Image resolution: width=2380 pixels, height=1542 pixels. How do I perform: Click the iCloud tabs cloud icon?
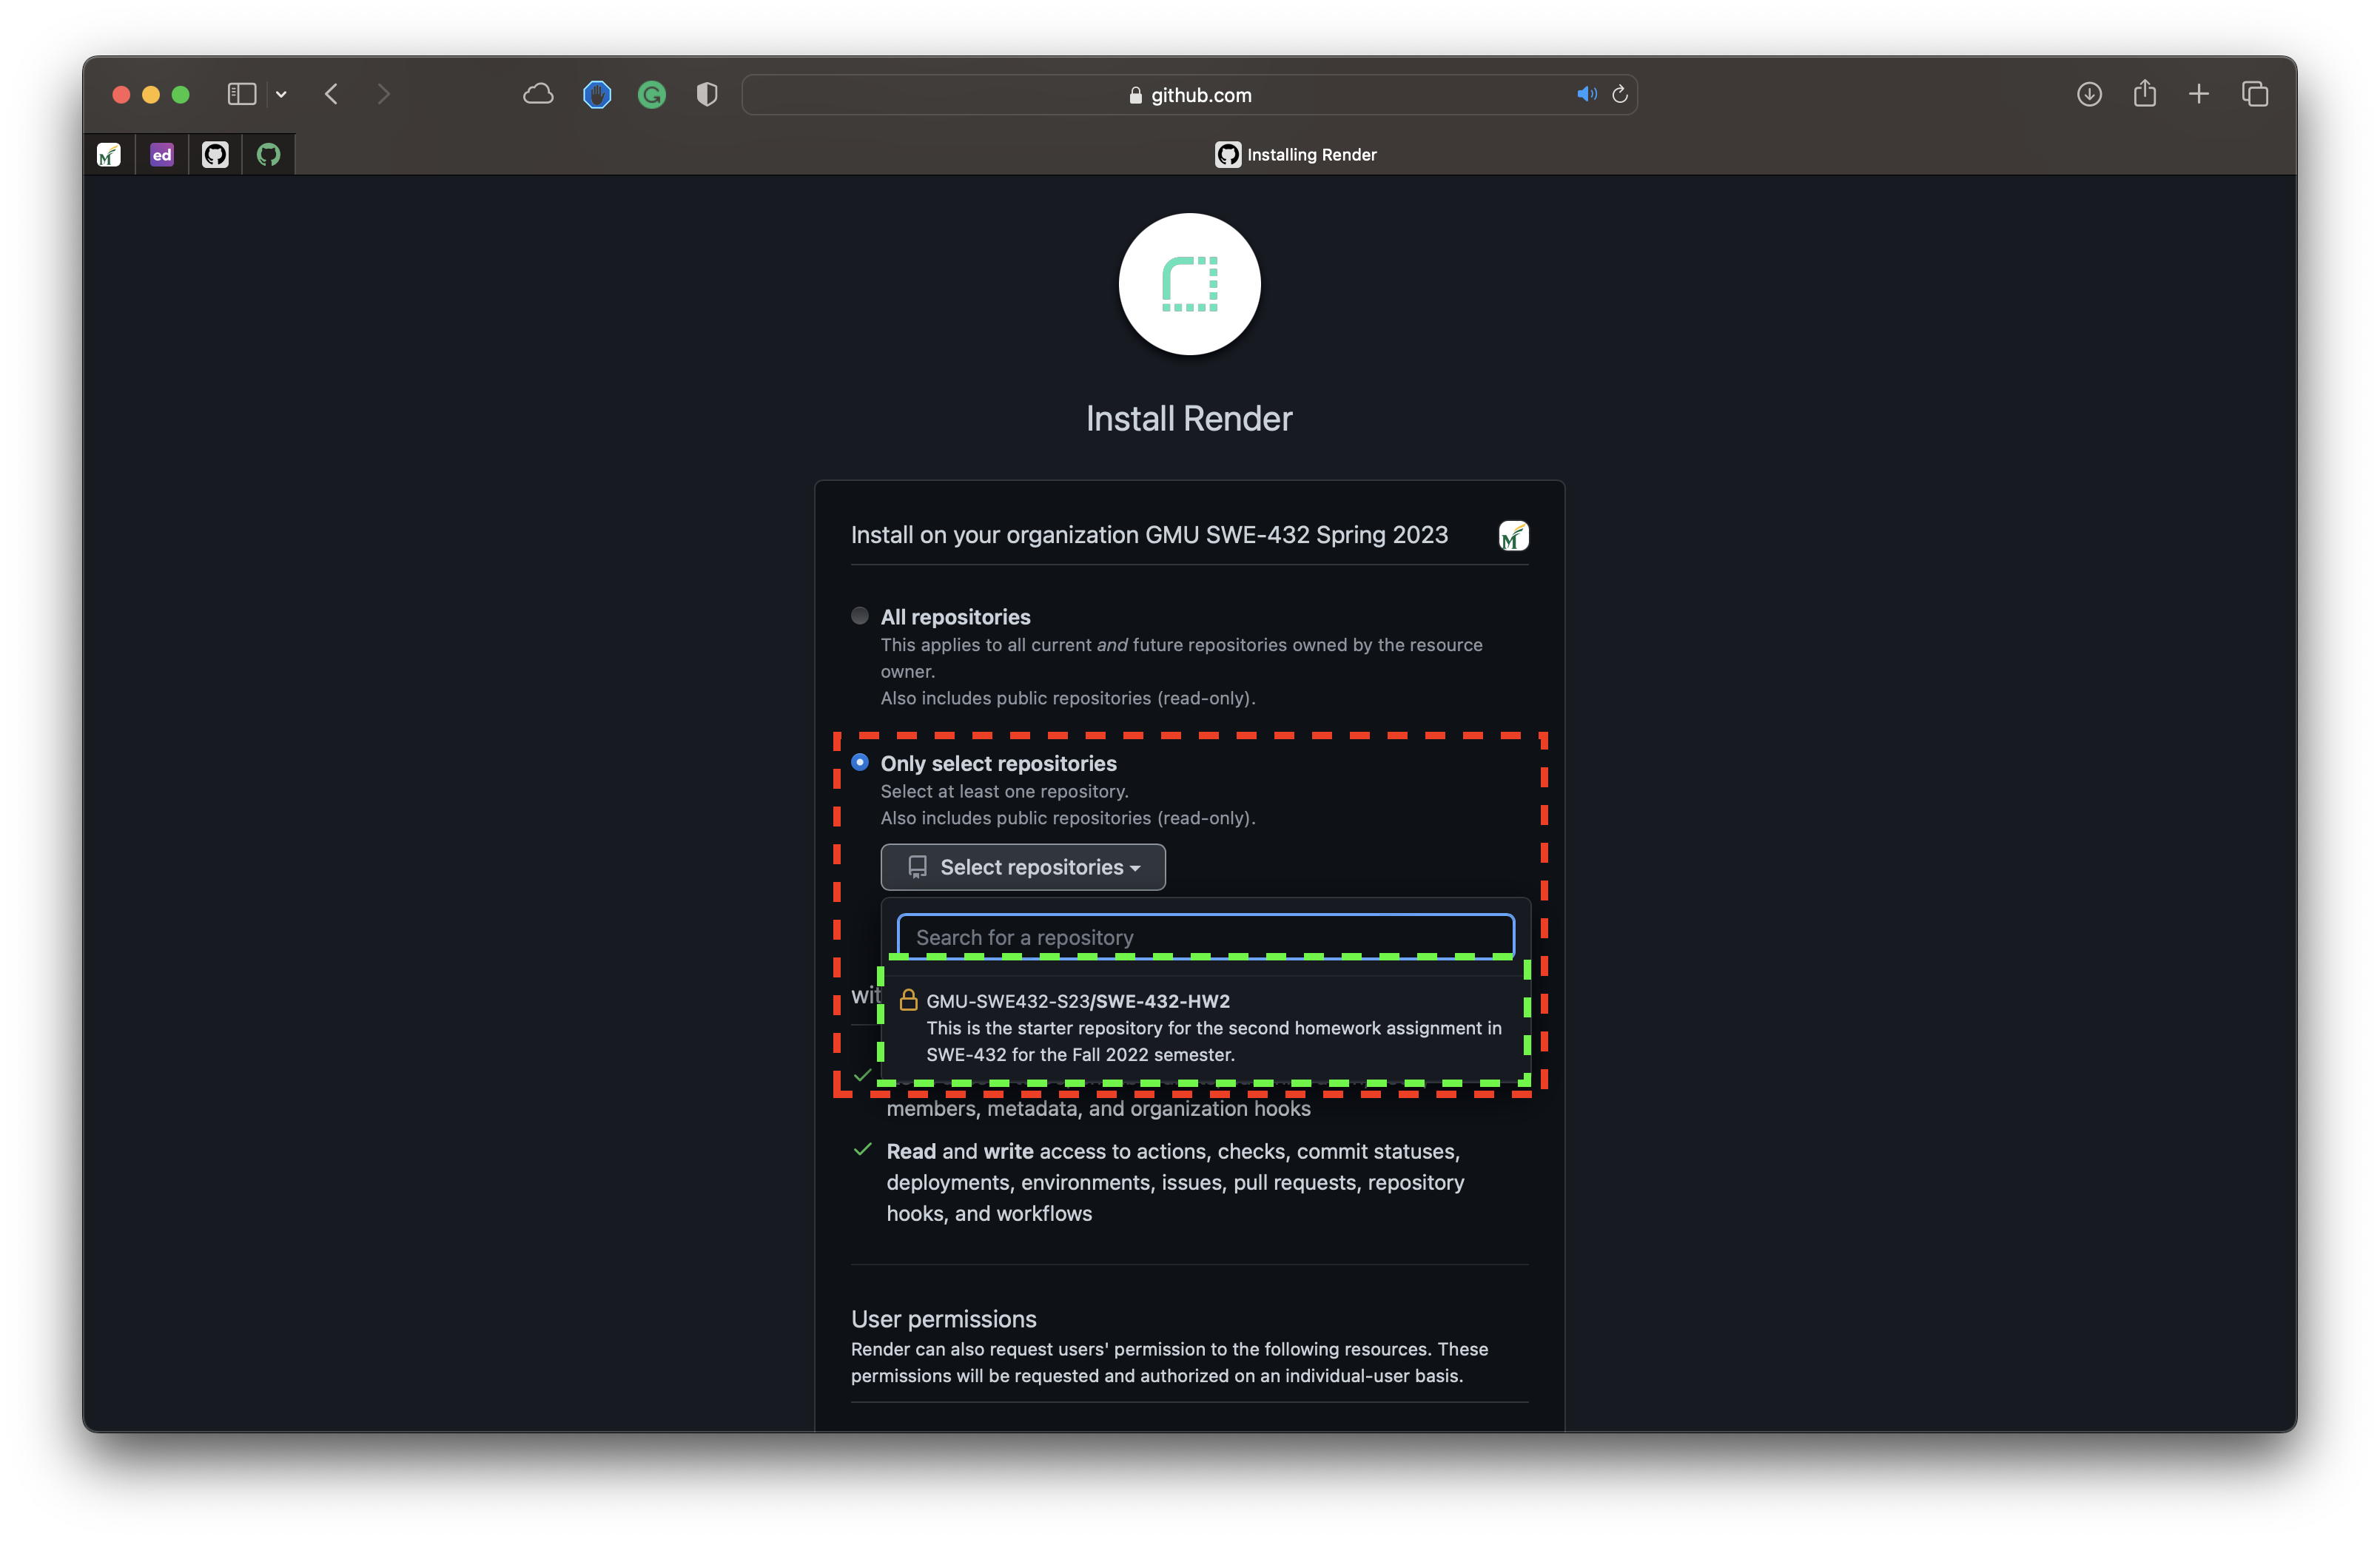tap(538, 94)
